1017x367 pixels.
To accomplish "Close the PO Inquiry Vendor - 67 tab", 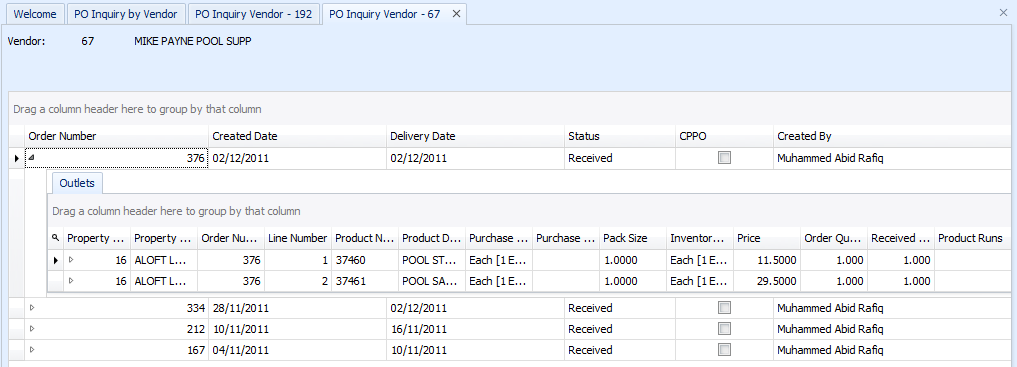I will [456, 14].
